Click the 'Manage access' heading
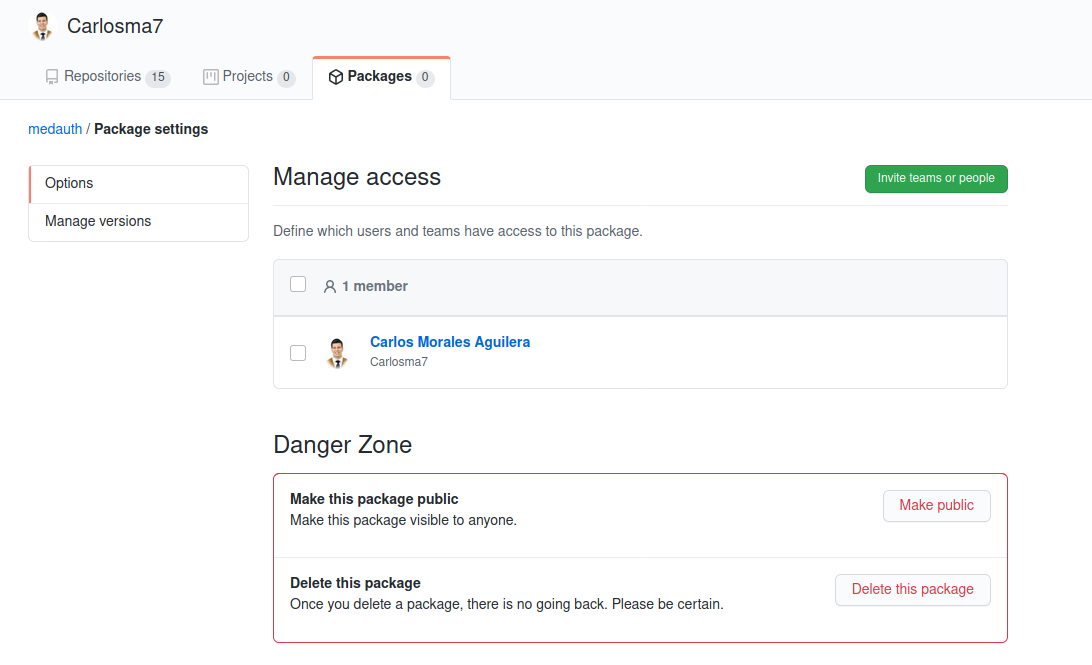1092x665 pixels. [357, 177]
